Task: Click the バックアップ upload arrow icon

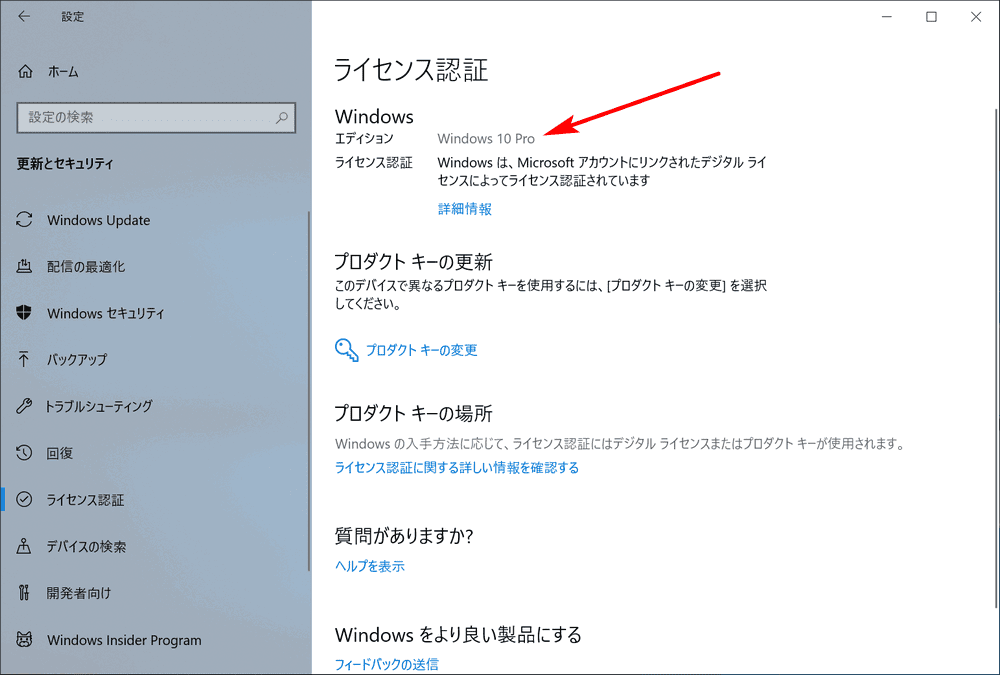Action: [24, 359]
